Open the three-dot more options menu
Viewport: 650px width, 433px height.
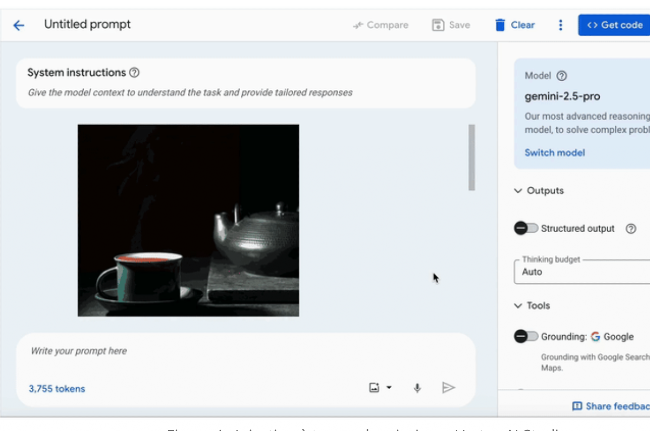click(560, 25)
